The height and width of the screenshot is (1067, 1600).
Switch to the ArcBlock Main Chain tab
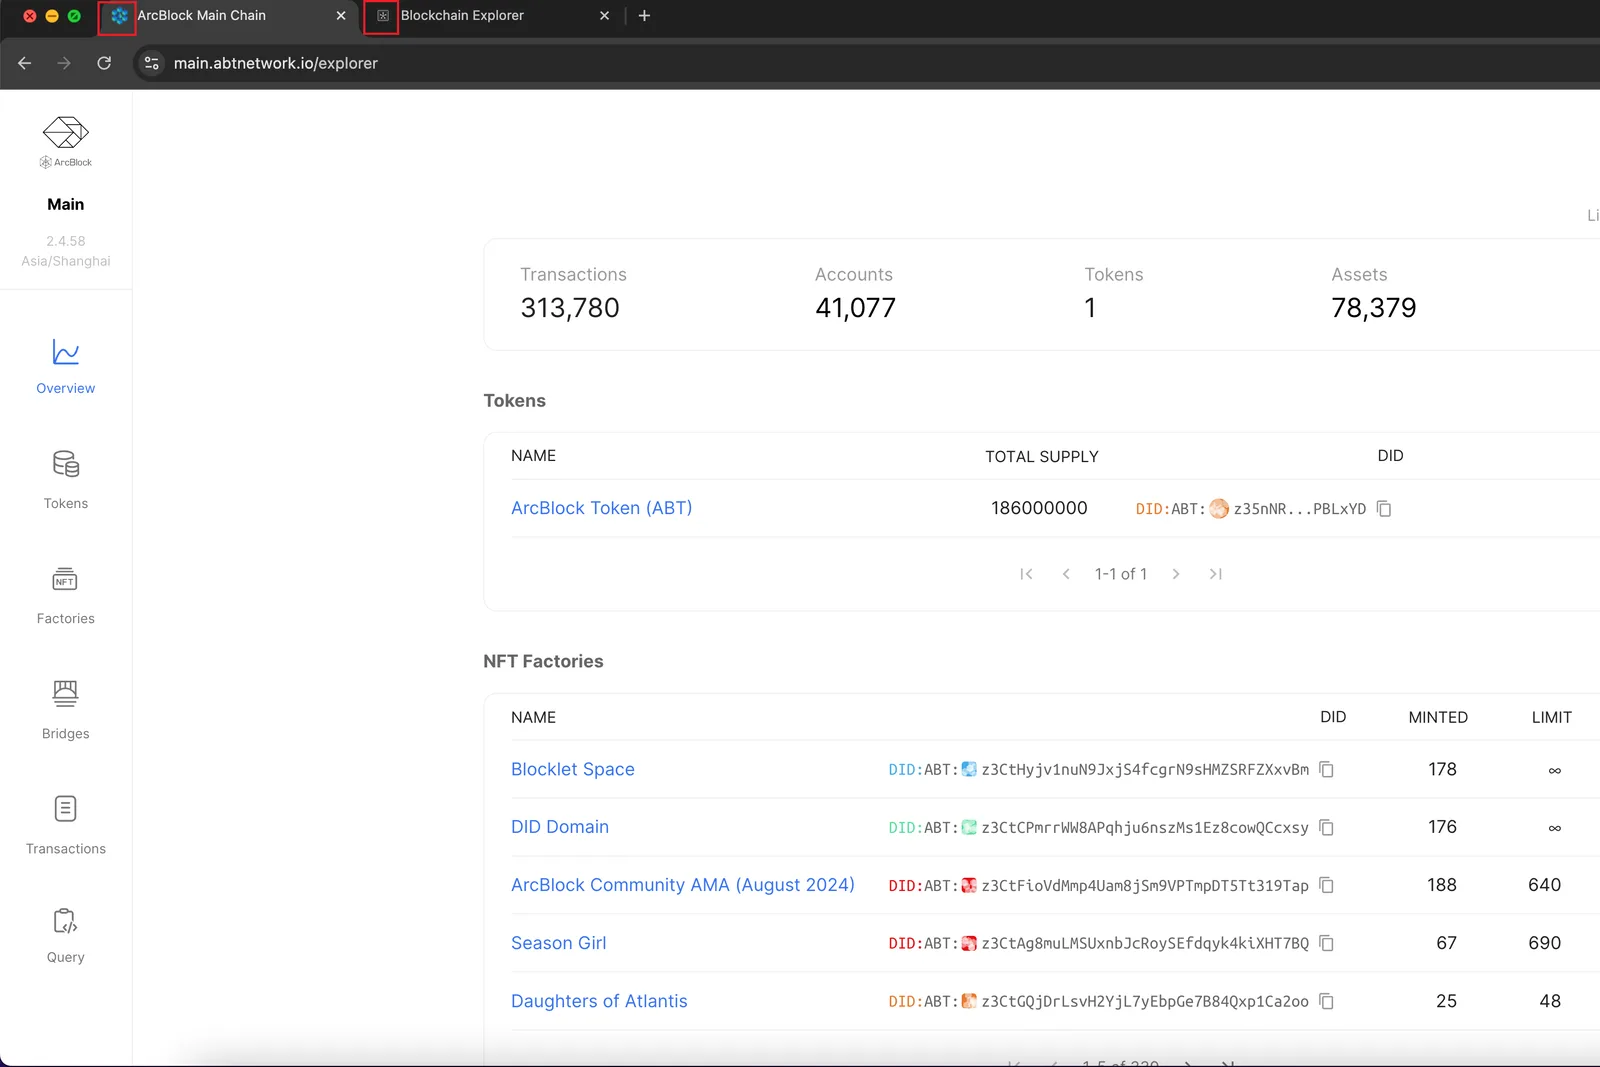coord(202,16)
